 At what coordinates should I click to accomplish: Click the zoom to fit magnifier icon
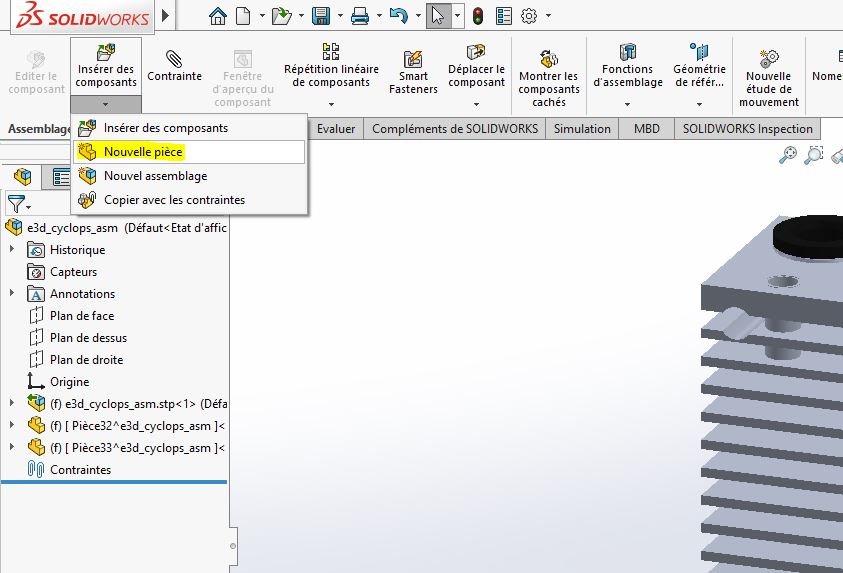(x=788, y=155)
